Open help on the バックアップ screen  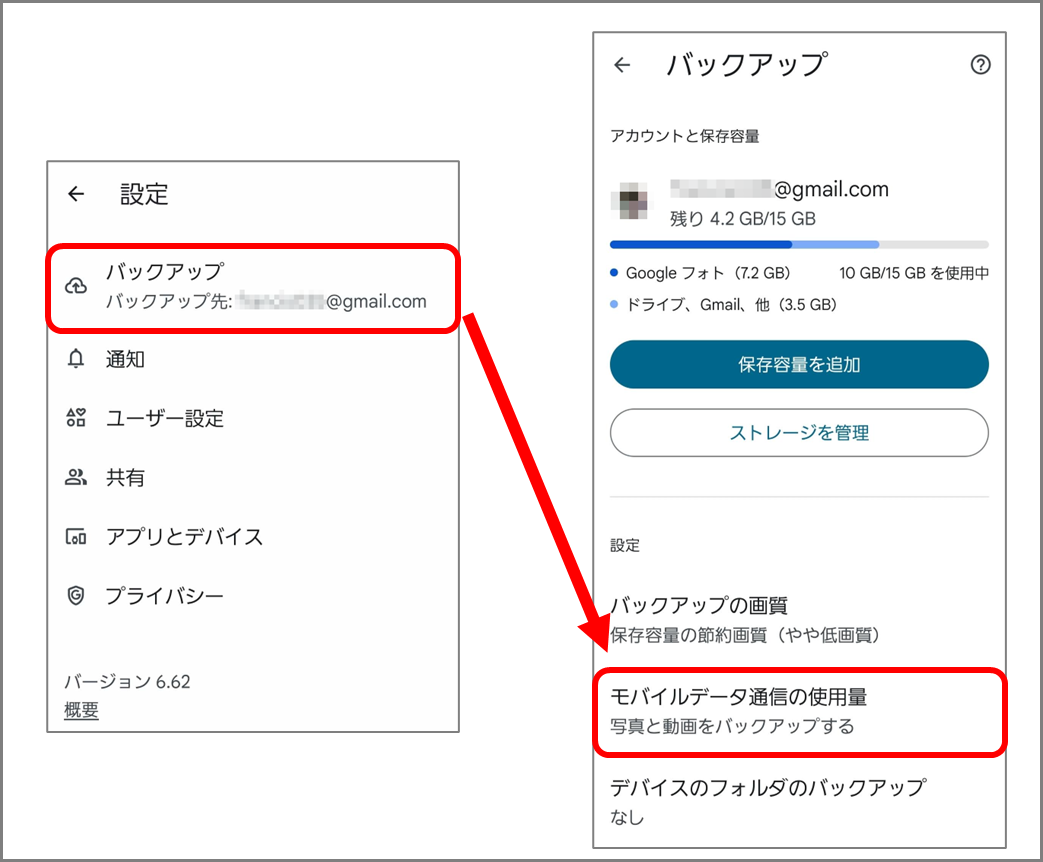click(x=980, y=65)
